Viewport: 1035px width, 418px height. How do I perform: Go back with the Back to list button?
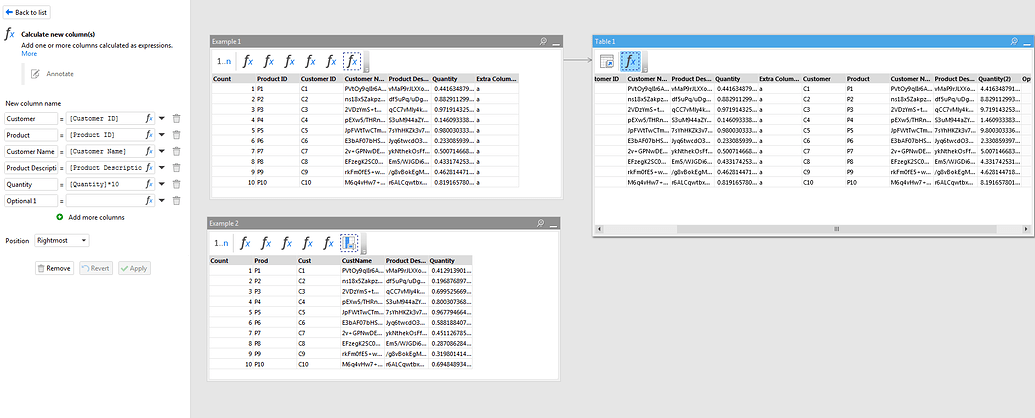coord(26,13)
